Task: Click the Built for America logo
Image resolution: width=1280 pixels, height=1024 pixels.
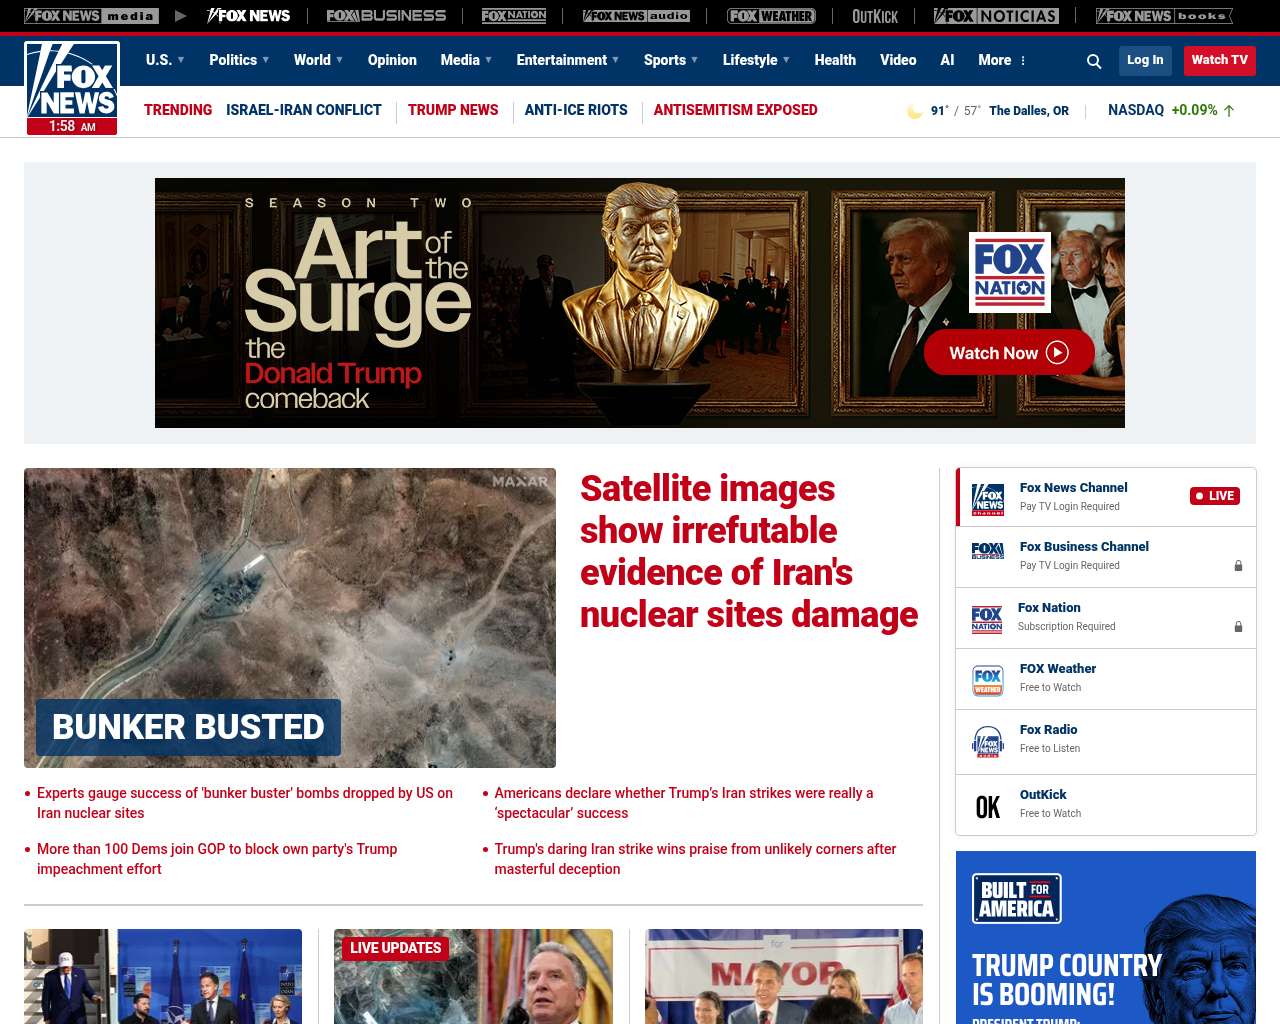Action: (1017, 898)
